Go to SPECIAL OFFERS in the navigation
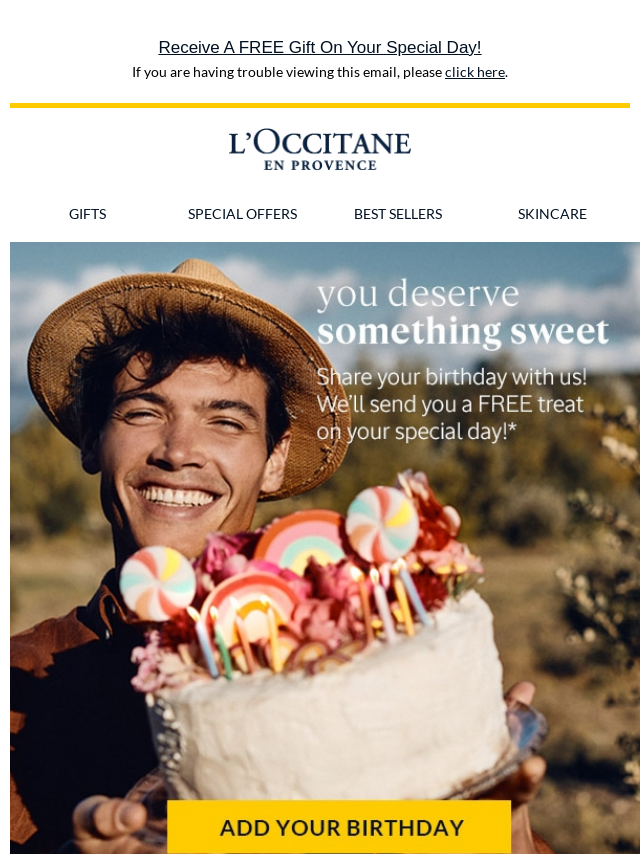The width and height of the screenshot is (640, 854). click(x=242, y=214)
